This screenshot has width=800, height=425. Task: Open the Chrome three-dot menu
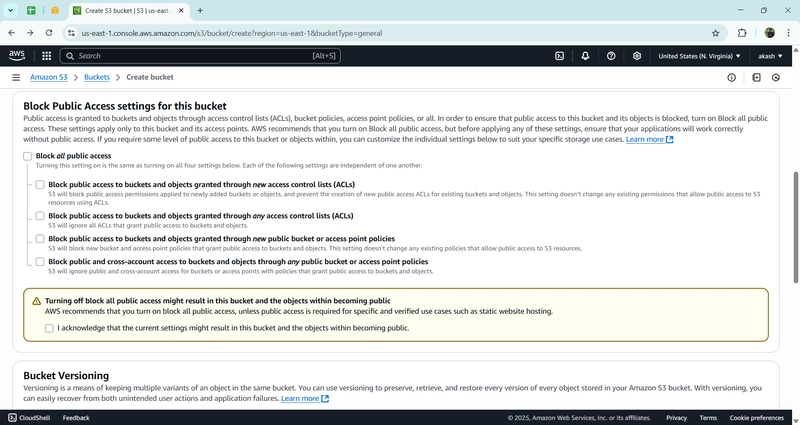coord(789,33)
